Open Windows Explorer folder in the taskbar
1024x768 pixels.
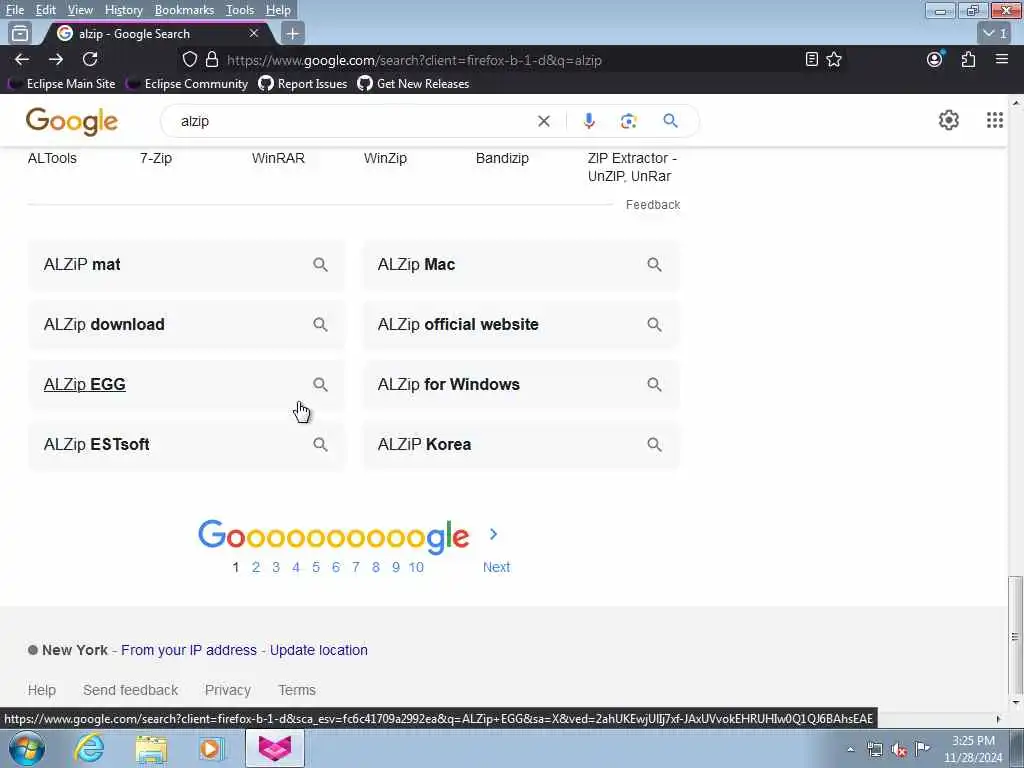point(152,748)
